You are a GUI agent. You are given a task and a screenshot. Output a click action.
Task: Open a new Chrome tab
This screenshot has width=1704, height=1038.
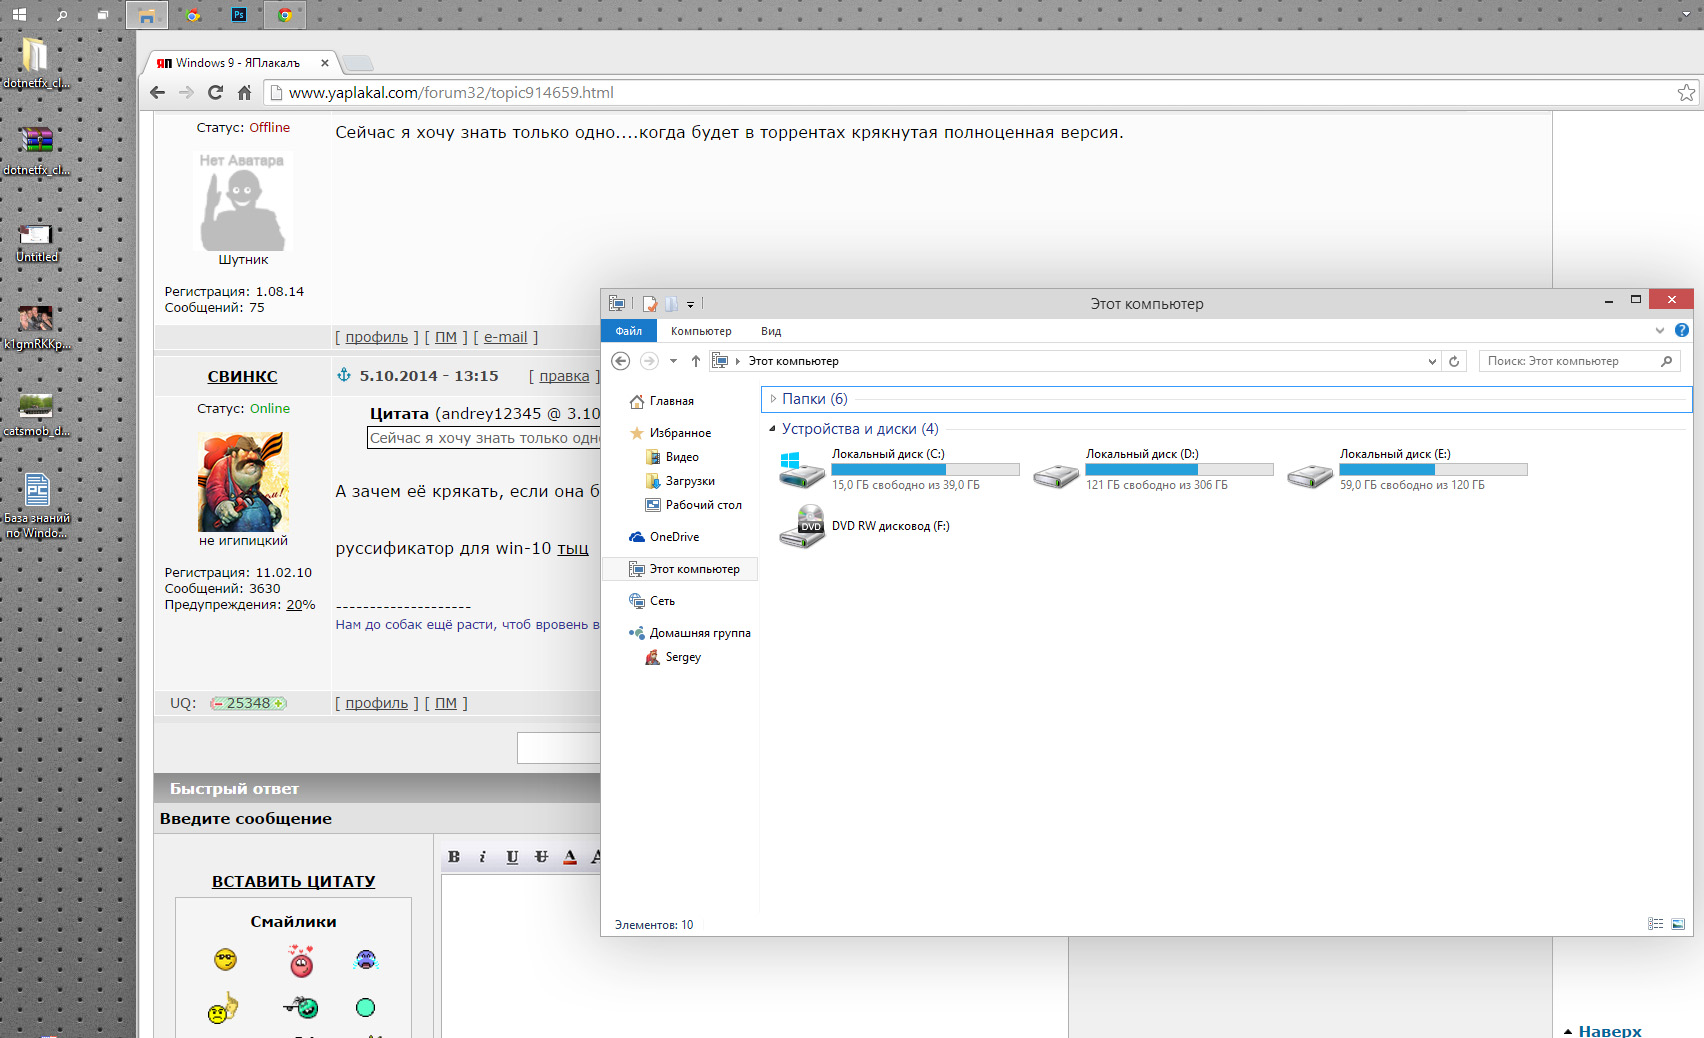pyautogui.click(x=358, y=63)
